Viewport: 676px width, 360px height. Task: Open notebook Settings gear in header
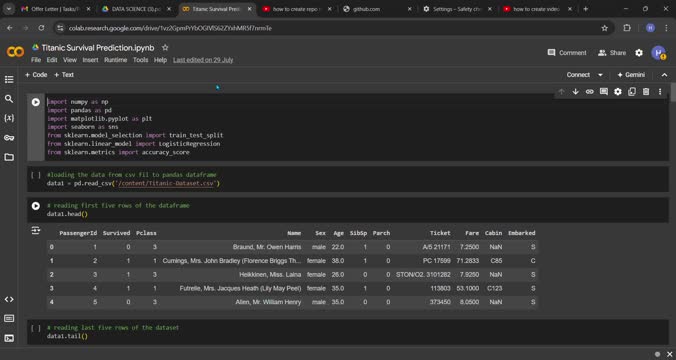[639, 53]
